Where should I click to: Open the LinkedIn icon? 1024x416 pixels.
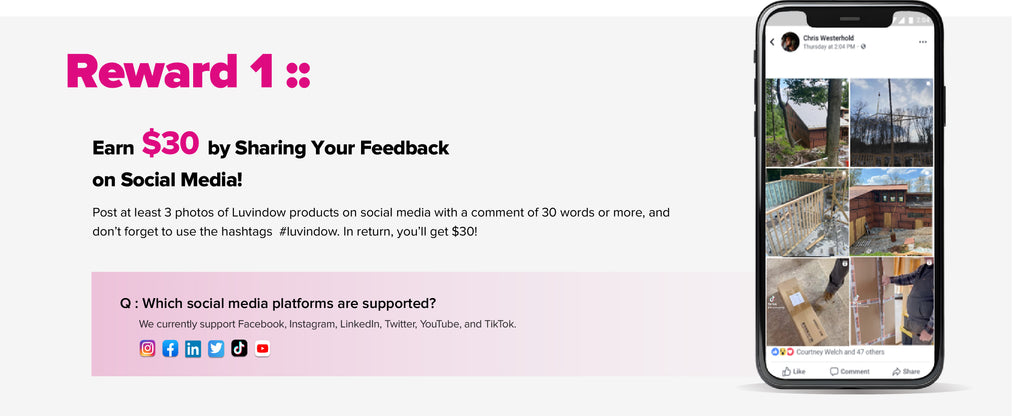193,349
